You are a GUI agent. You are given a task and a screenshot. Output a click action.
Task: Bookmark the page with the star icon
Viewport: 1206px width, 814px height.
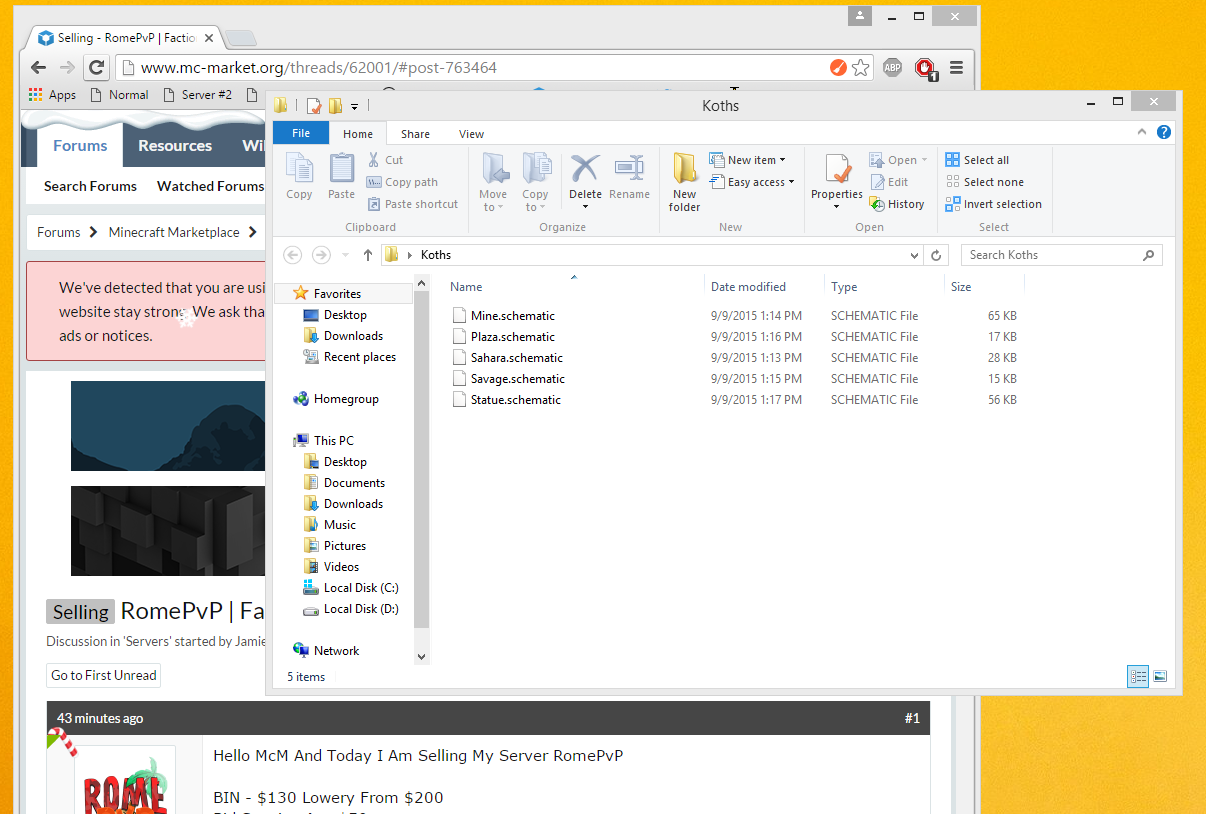860,68
